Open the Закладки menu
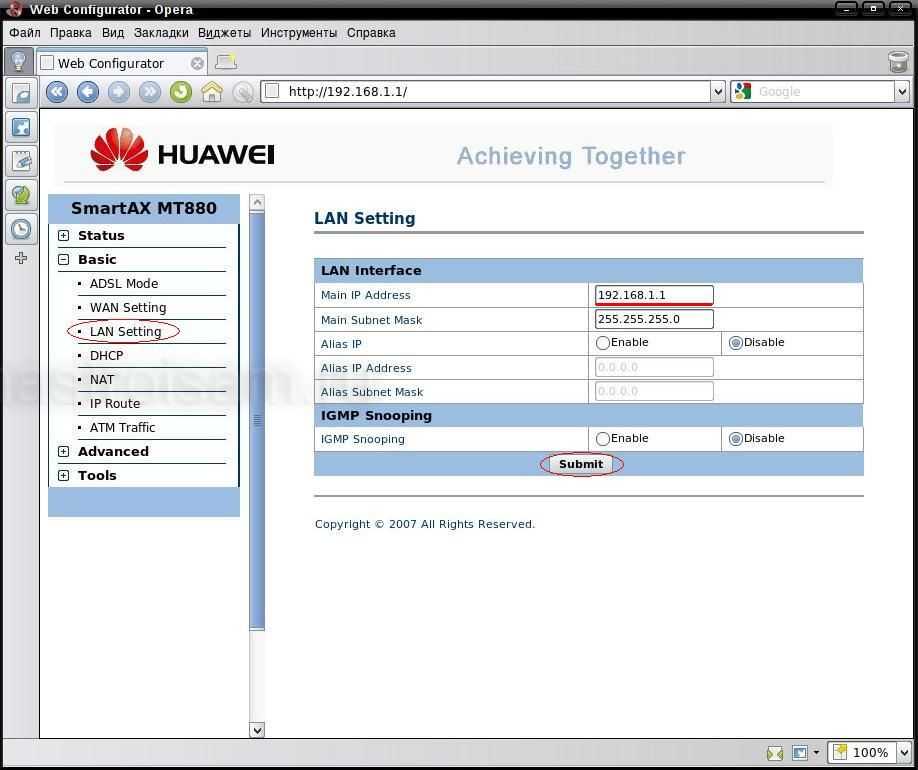Image resolution: width=918 pixels, height=770 pixels. coord(161,33)
